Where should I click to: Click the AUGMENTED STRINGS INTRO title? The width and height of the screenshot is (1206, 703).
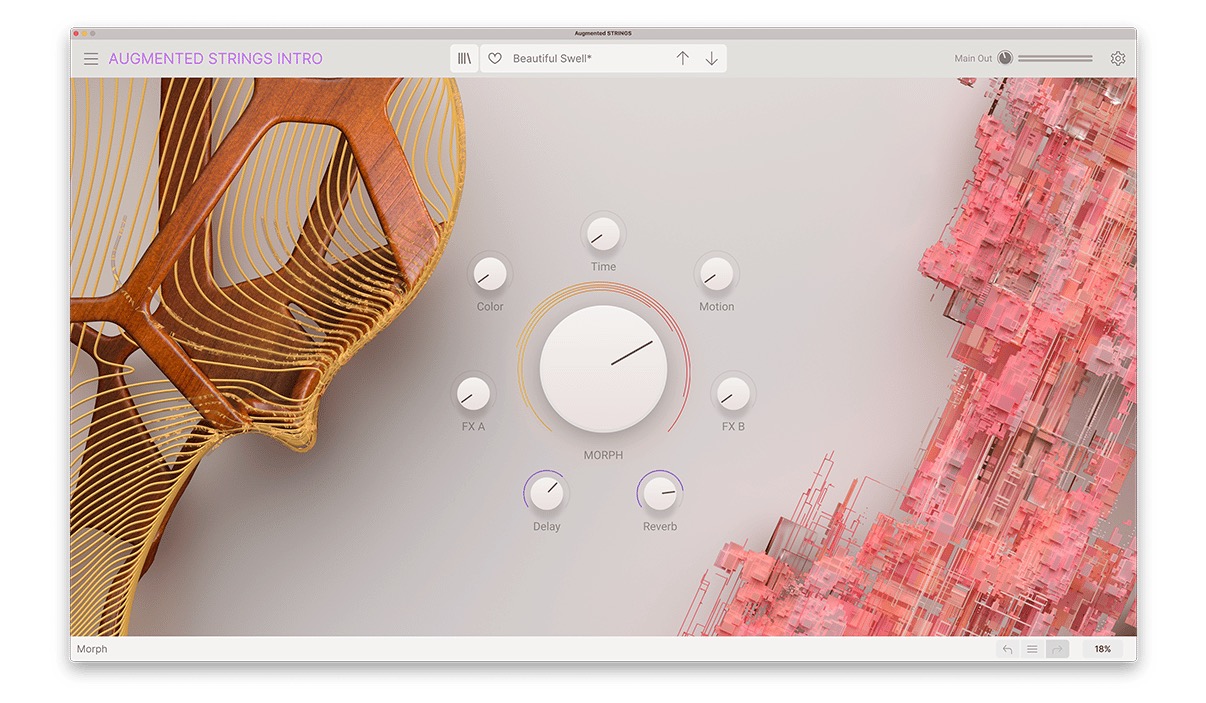click(216, 59)
